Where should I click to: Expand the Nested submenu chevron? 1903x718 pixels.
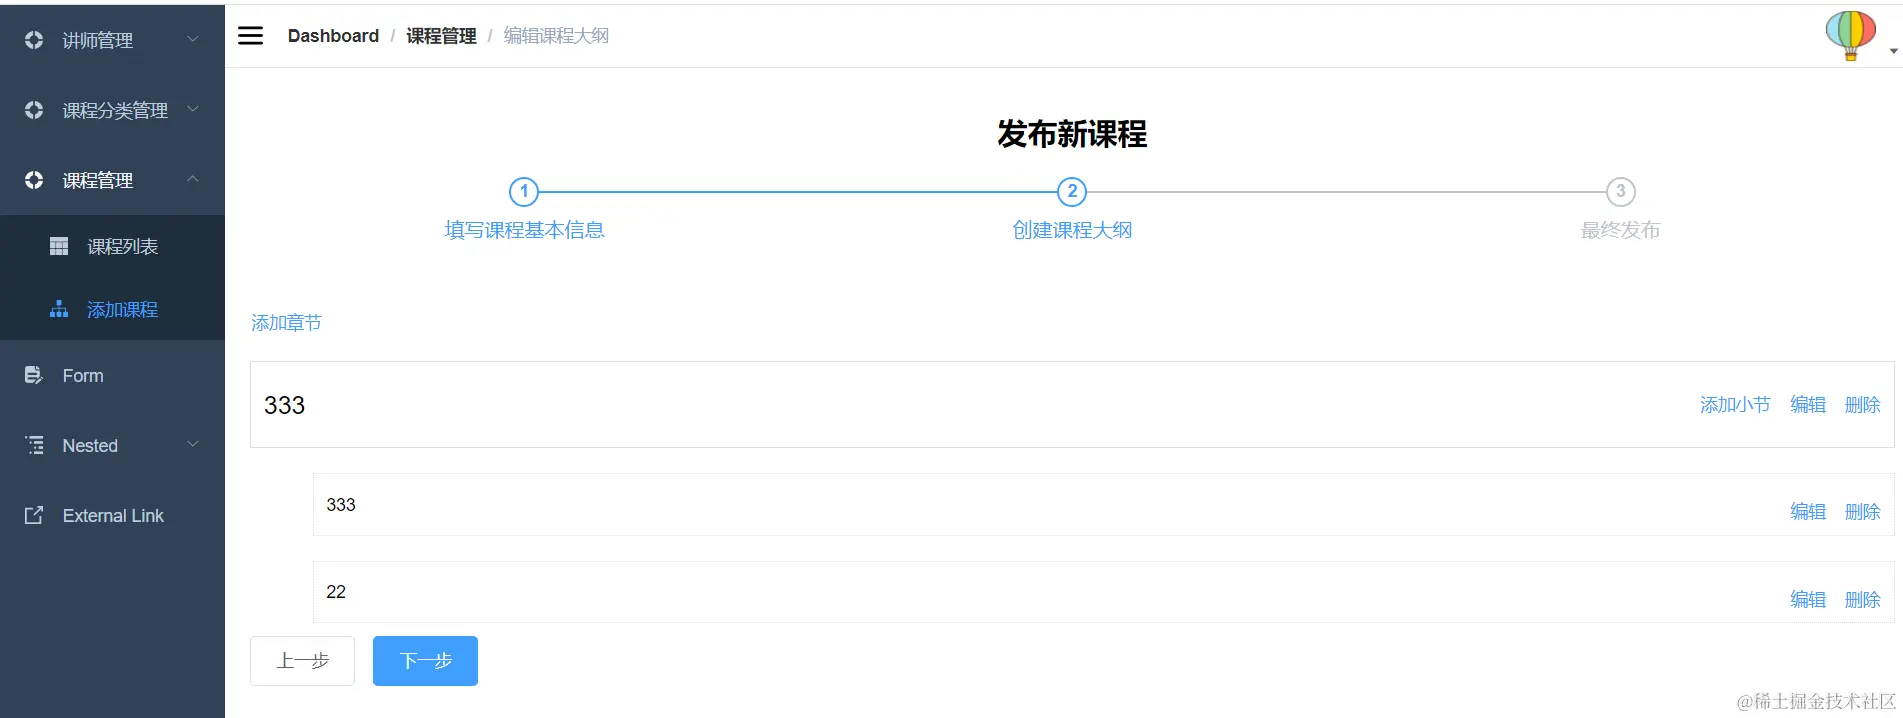[193, 444]
